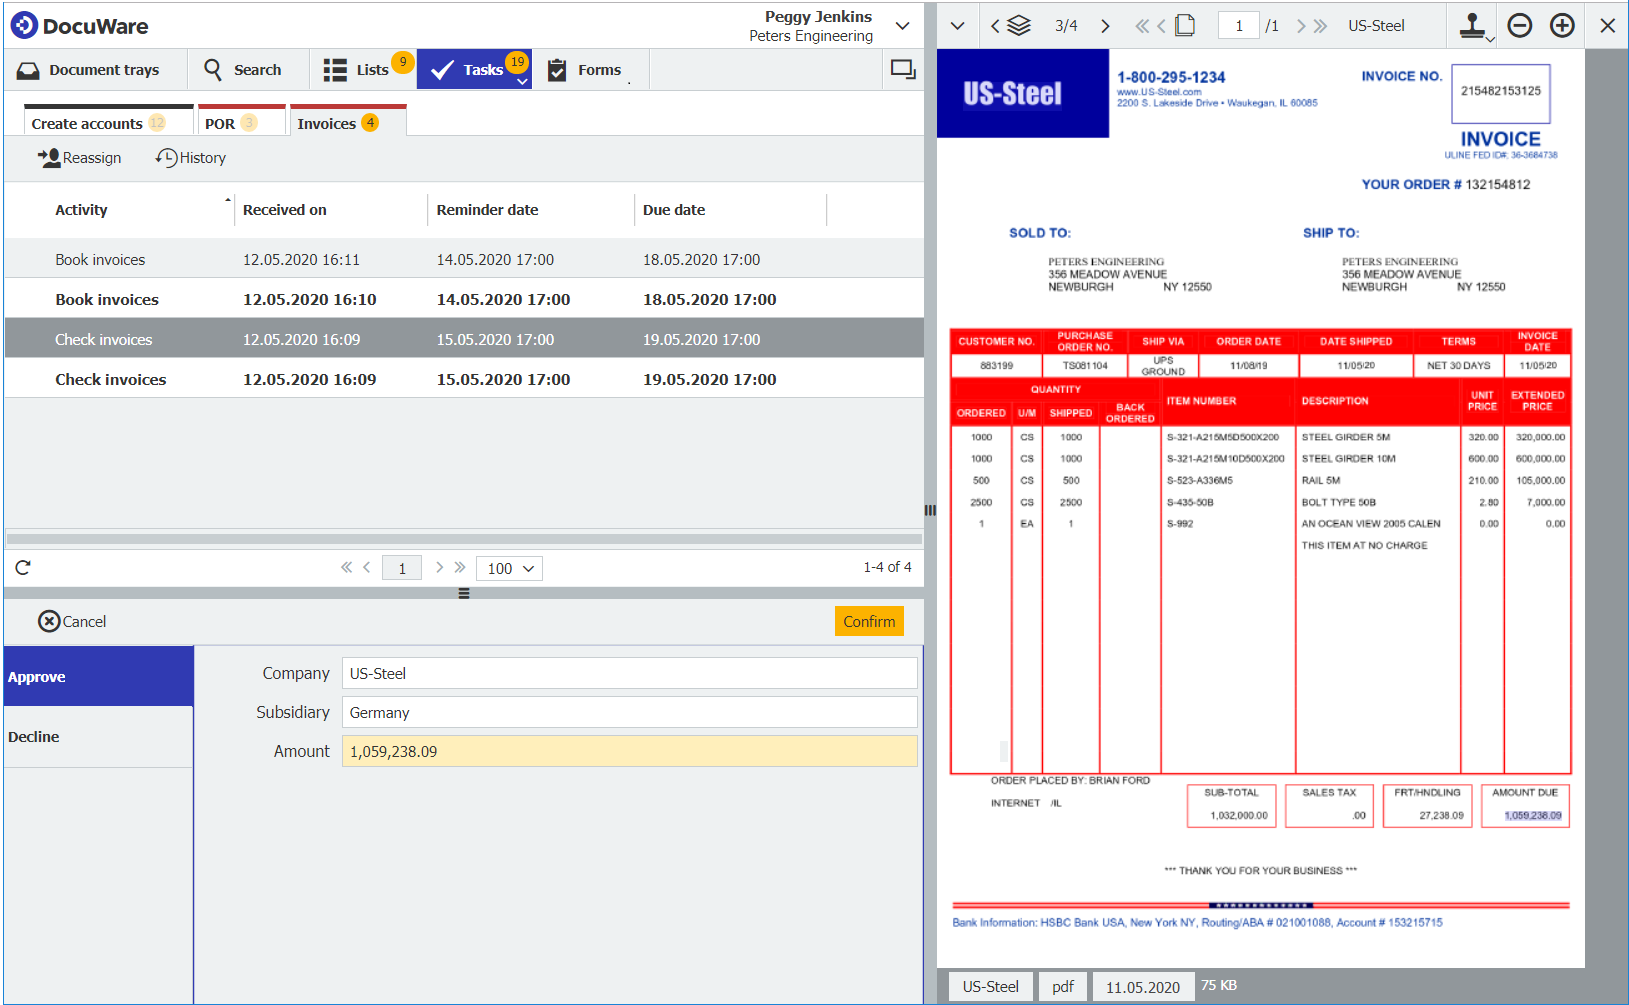This screenshot has height=1005, width=1629.
Task: Open the Reassign dialog
Action: coord(79,158)
